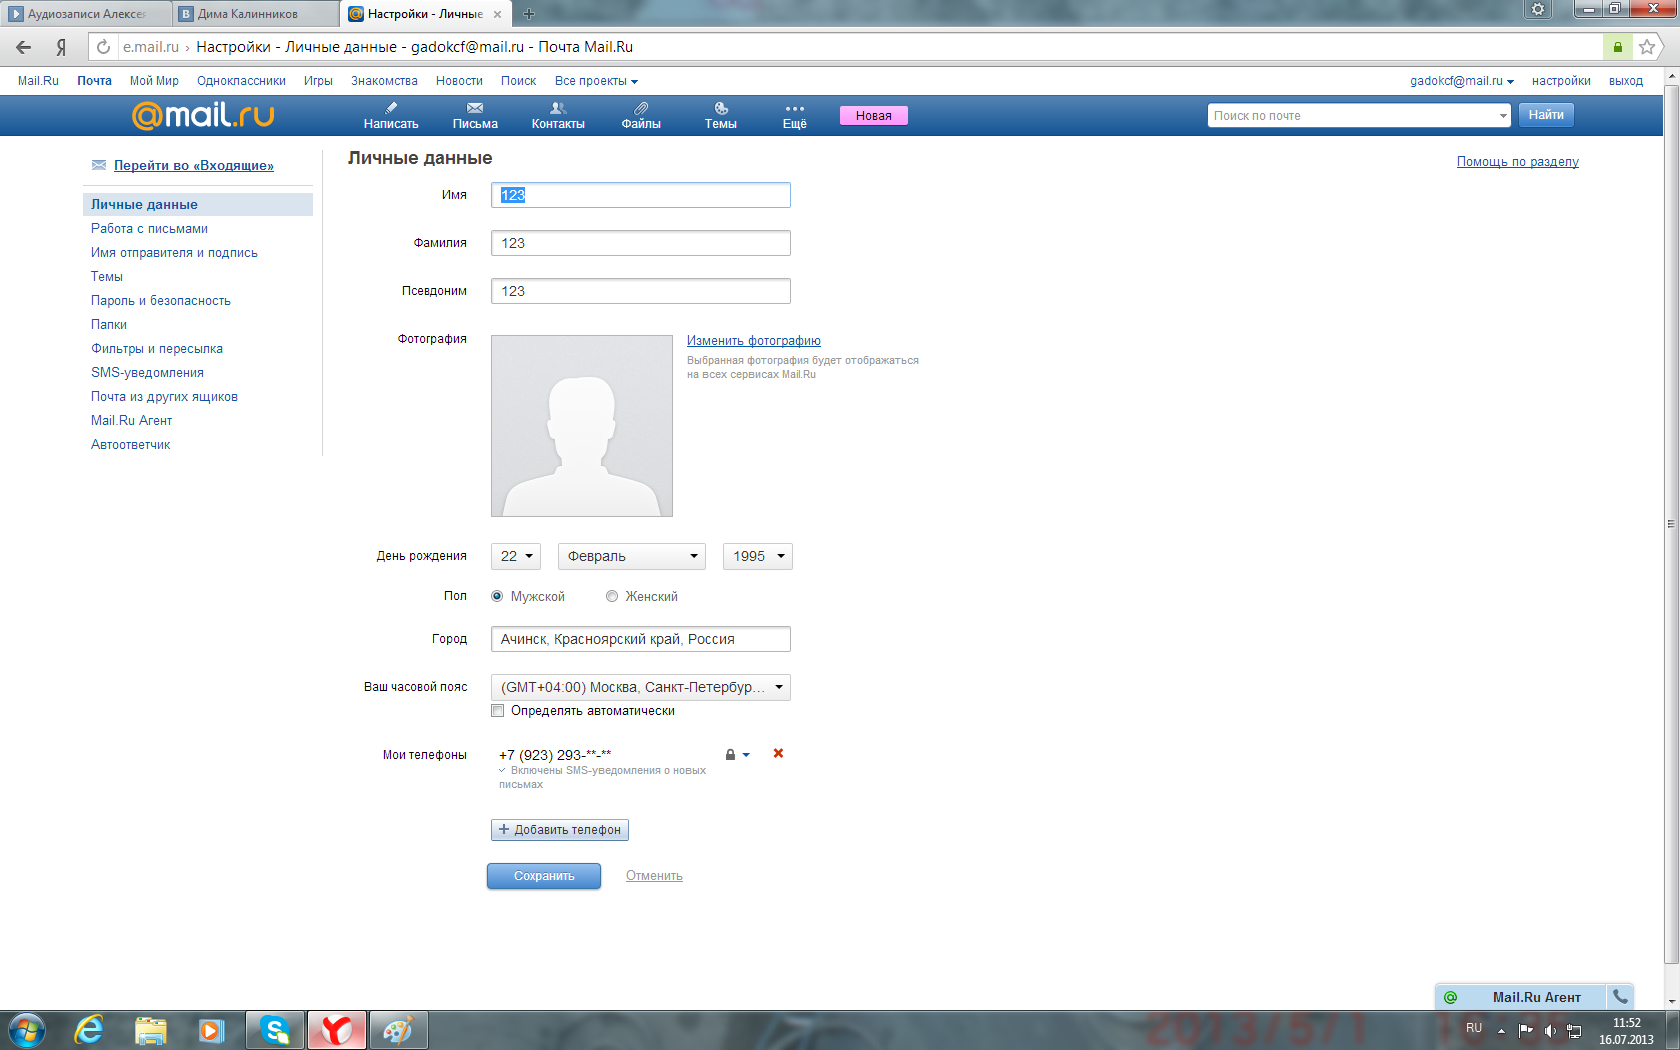Open Темы in the toolbar
This screenshot has width=1680, height=1050.
click(721, 115)
